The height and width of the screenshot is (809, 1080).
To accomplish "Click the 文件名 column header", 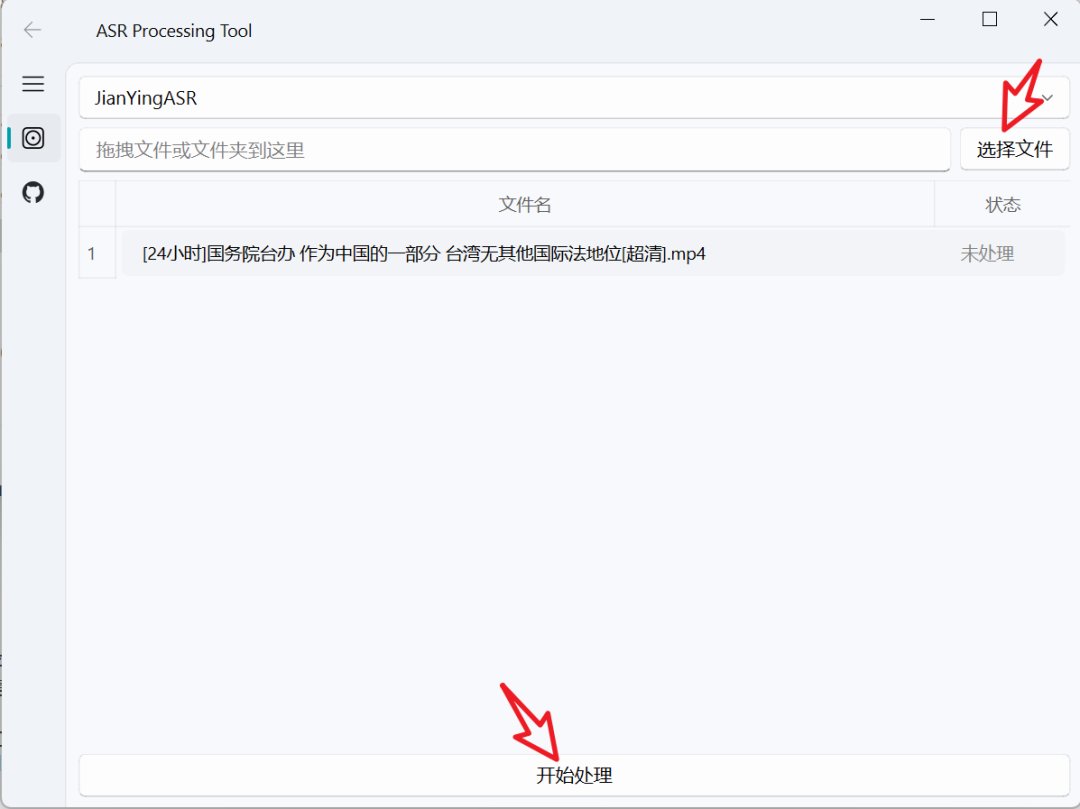I will point(524,204).
